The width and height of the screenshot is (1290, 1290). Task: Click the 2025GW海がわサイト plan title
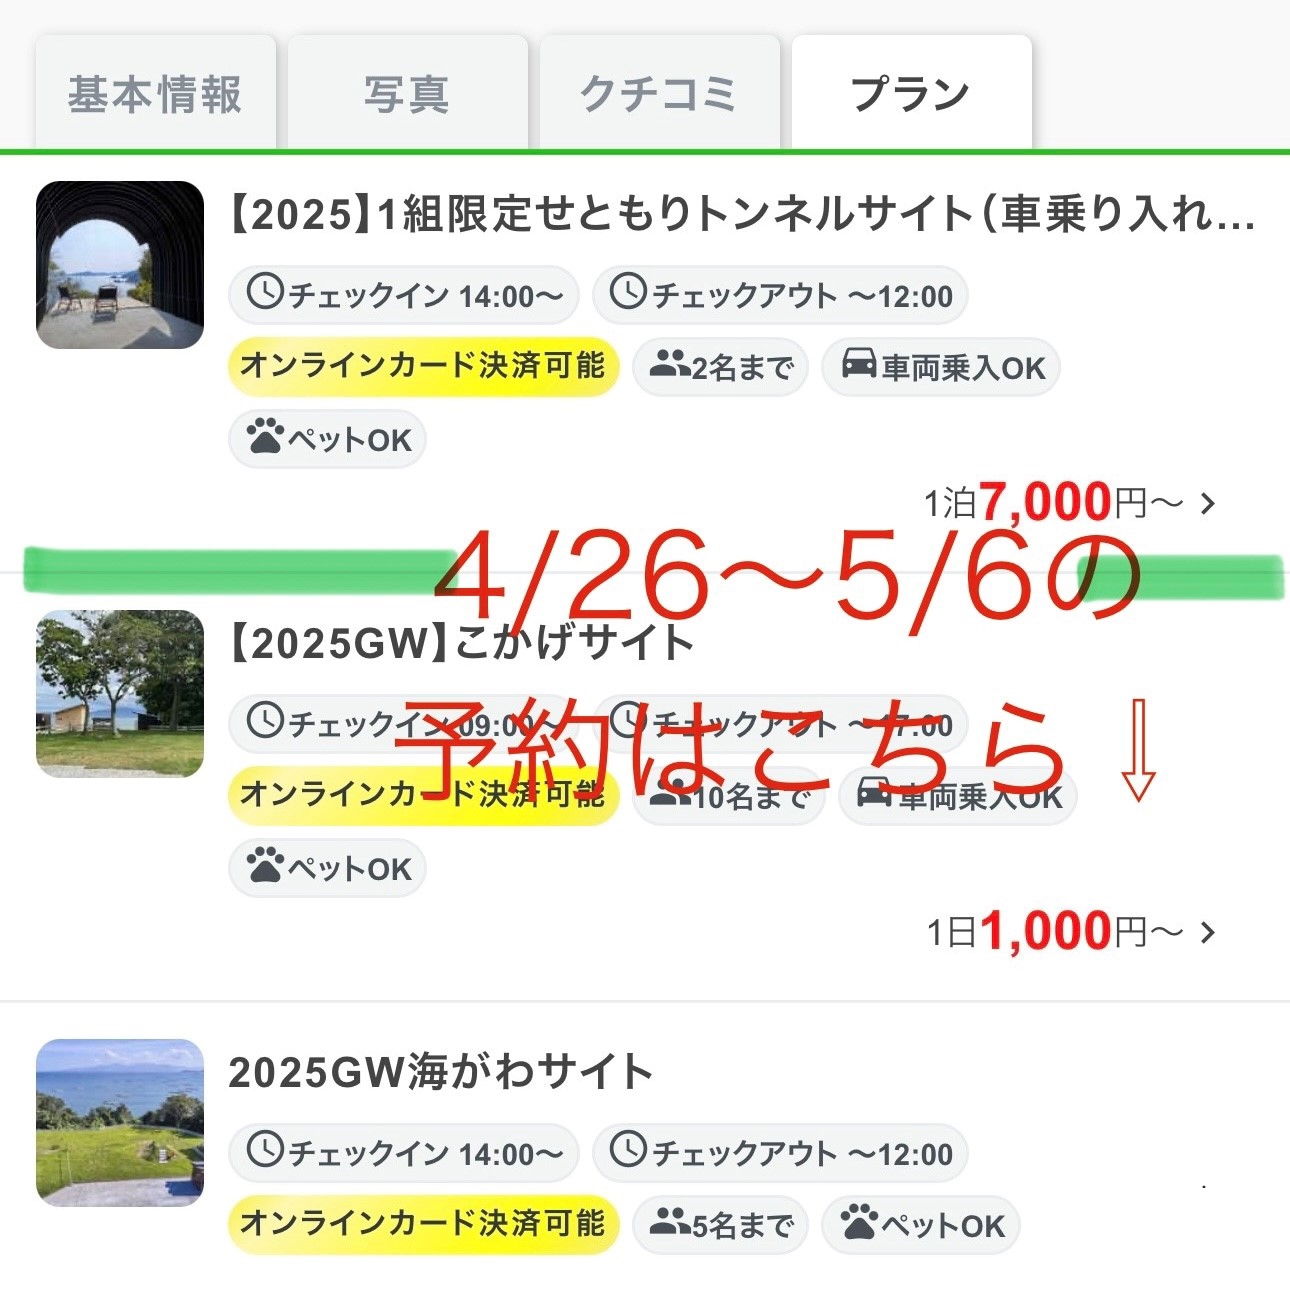pos(440,1072)
